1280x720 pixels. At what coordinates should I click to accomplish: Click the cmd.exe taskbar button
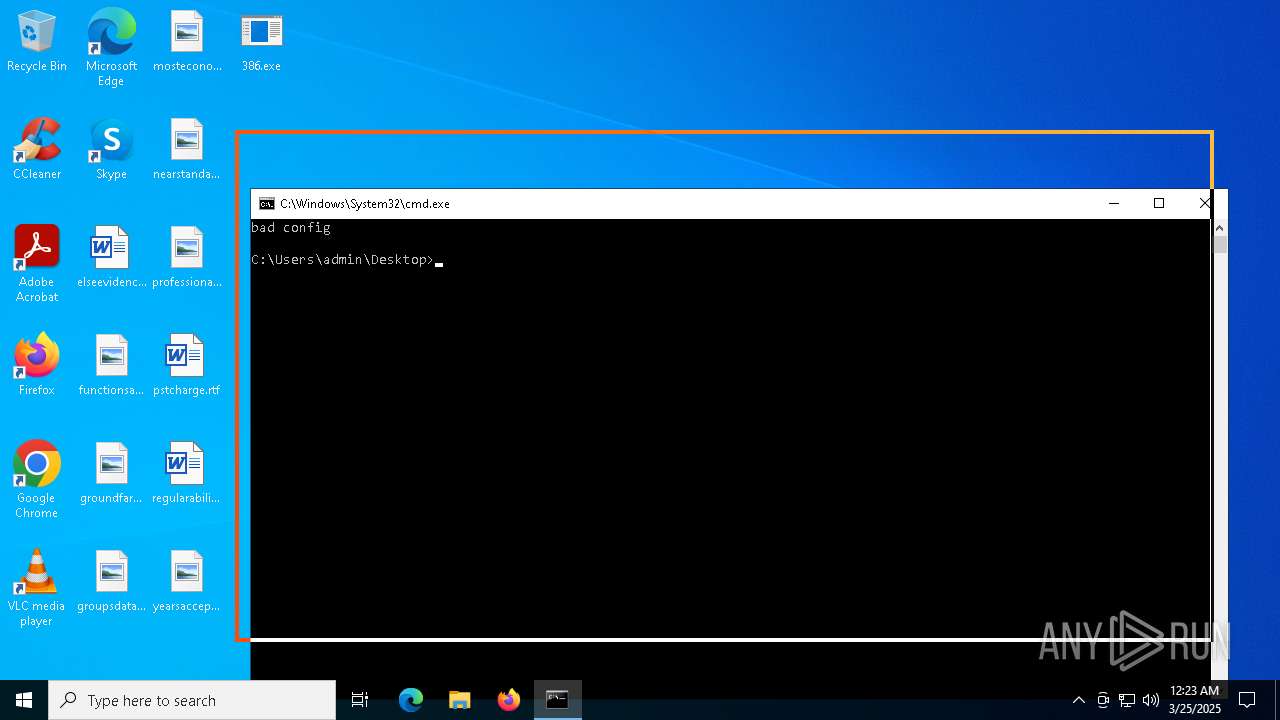[x=557, y=700]
